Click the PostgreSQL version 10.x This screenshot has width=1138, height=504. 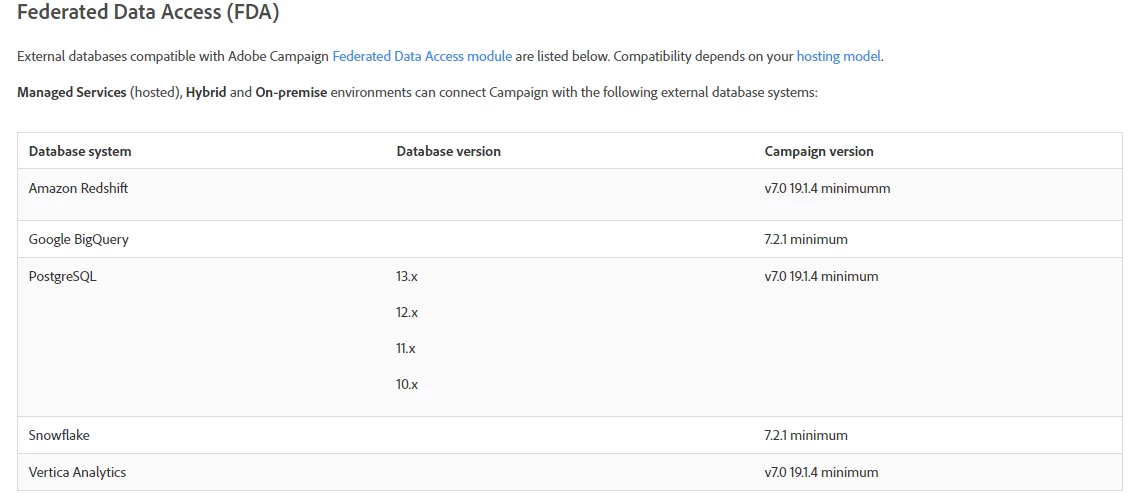point(407,385)
